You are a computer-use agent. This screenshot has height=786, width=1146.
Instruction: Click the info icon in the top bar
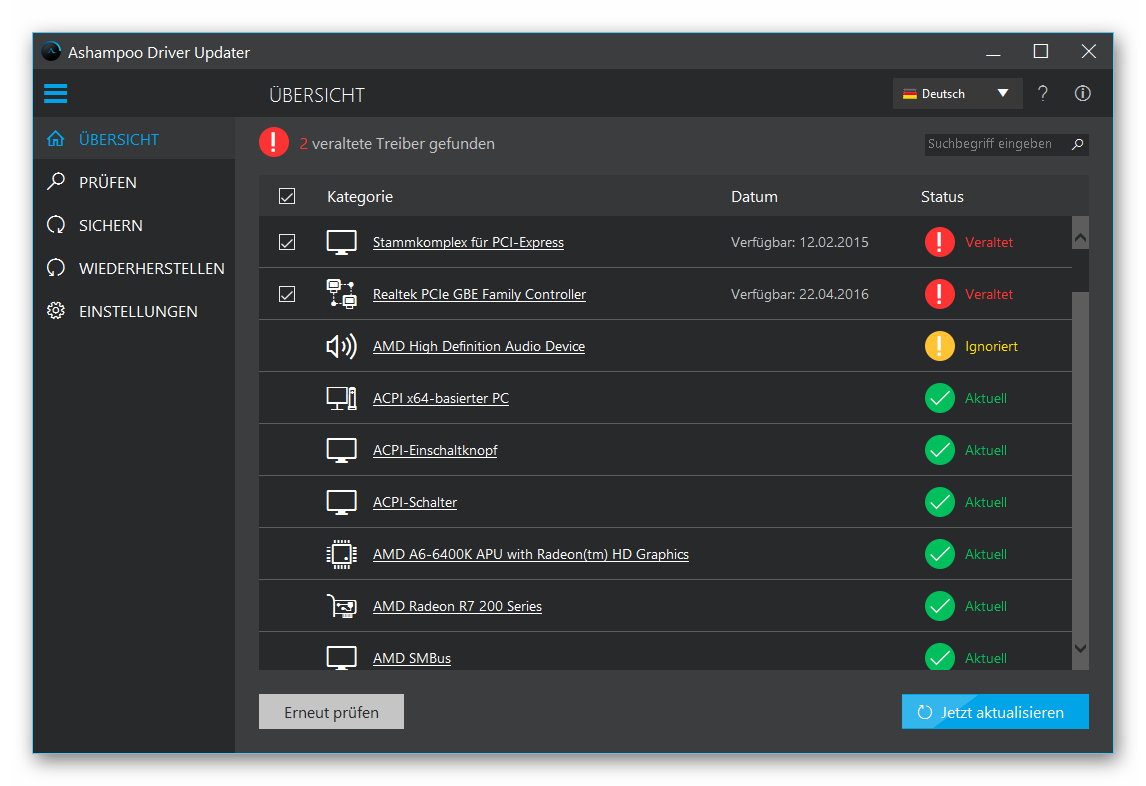click(1083, 93)
